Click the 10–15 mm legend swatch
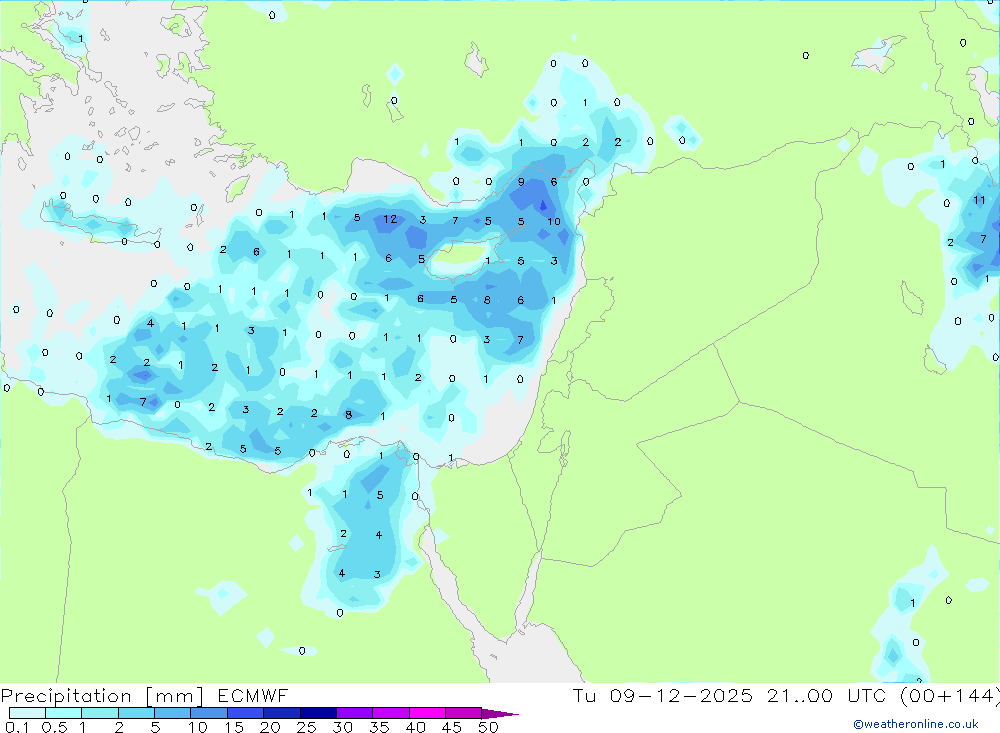 [209, 713]
